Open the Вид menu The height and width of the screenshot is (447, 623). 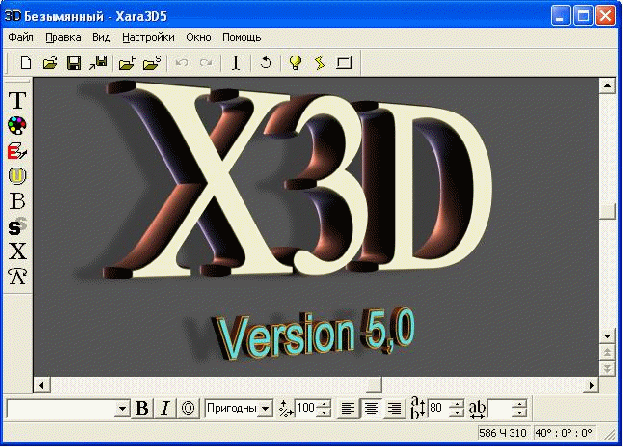(x=101, y=37)
